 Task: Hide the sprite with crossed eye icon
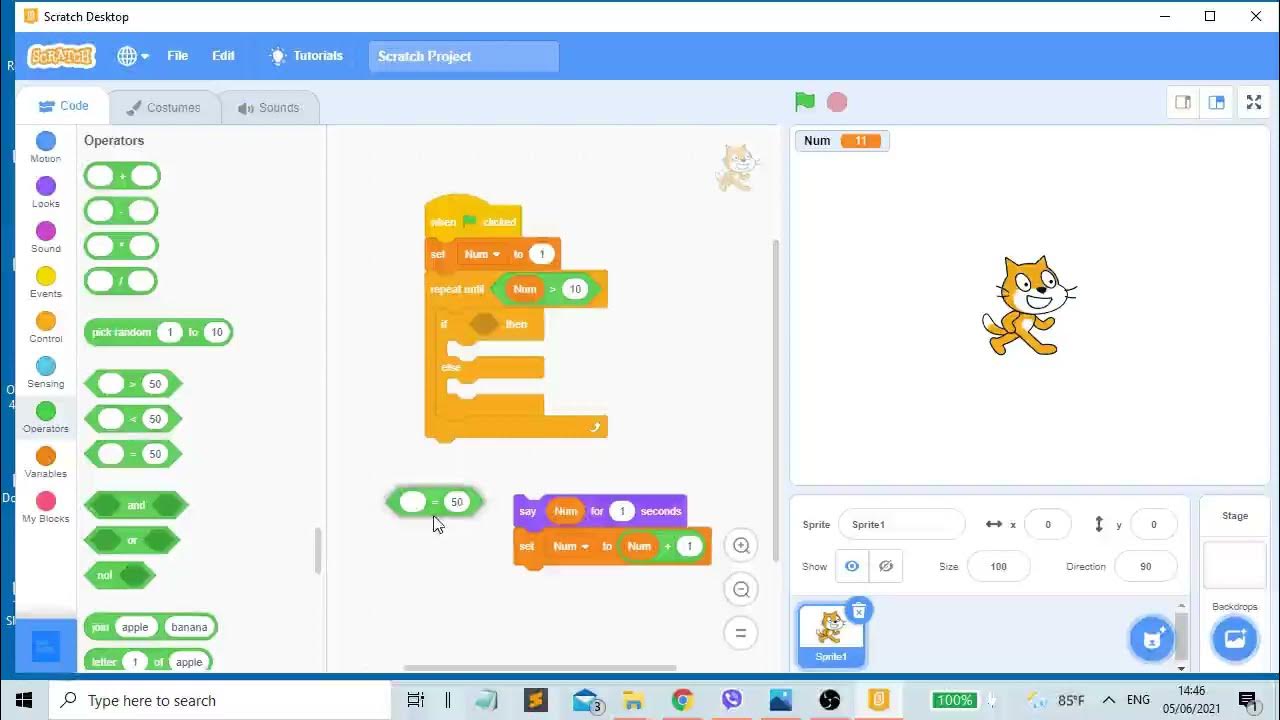click(x=886, y=566)
